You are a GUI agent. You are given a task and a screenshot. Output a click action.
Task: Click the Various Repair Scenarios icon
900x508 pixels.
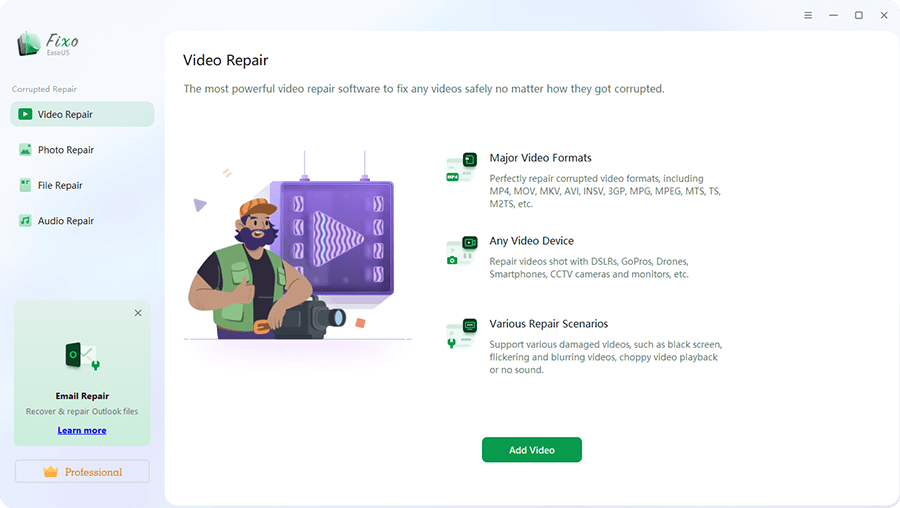tap(461, 334)
